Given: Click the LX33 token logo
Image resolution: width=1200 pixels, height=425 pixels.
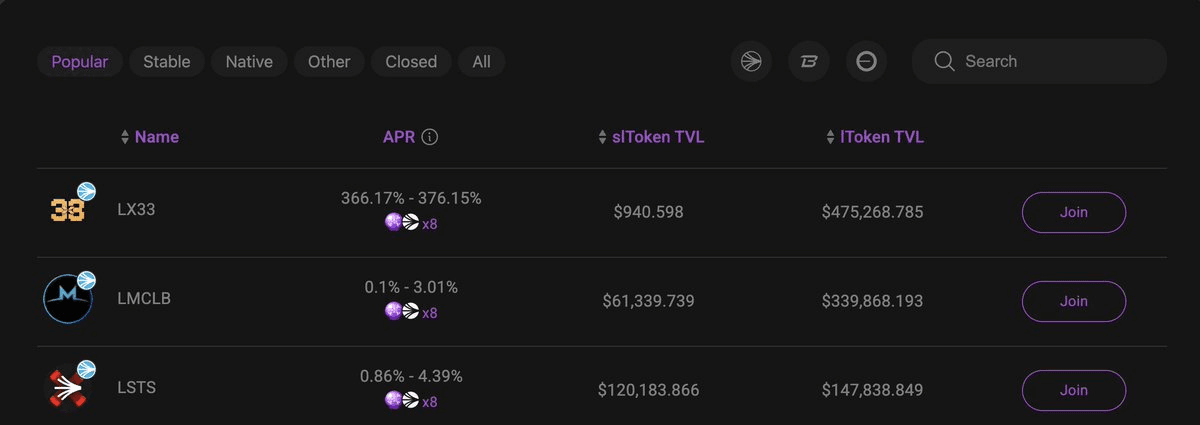Looking at the screenshot, I should (68, 209).
